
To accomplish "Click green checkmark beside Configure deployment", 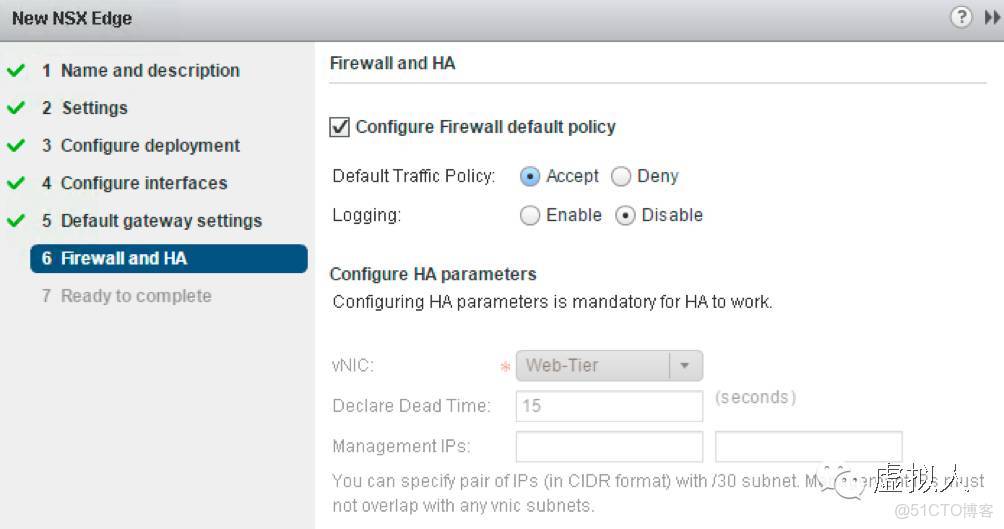I will 15,146.
